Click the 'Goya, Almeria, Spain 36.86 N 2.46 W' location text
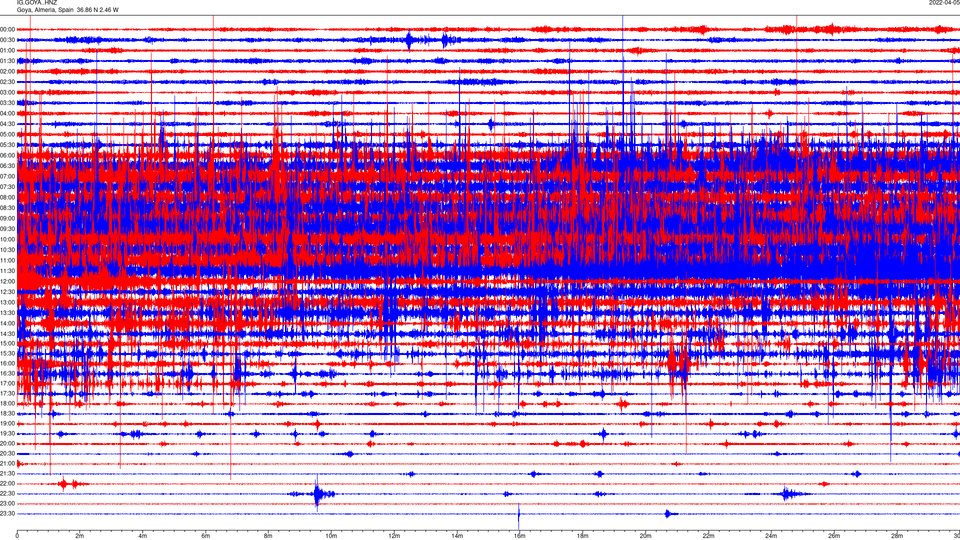 [67, 10]
